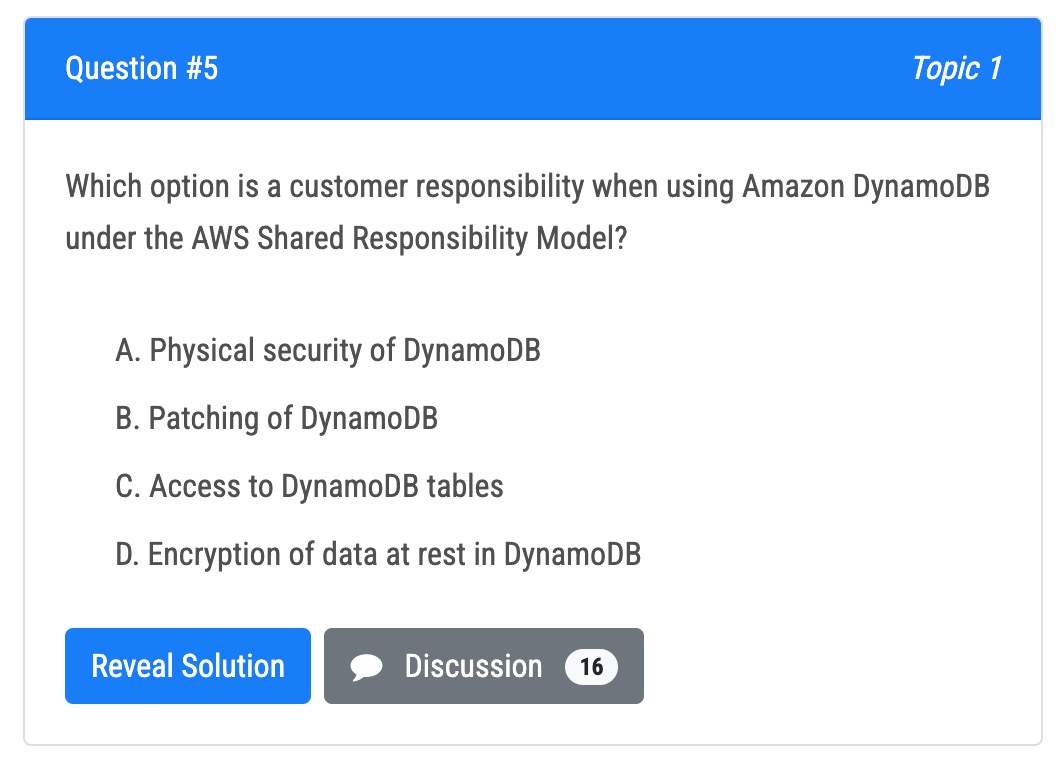Viewport: 1060px width, 762px height.
Task: Select answer A, Physical security of DynamoDB
Action: pyautogui.click(x=328, y=350)
